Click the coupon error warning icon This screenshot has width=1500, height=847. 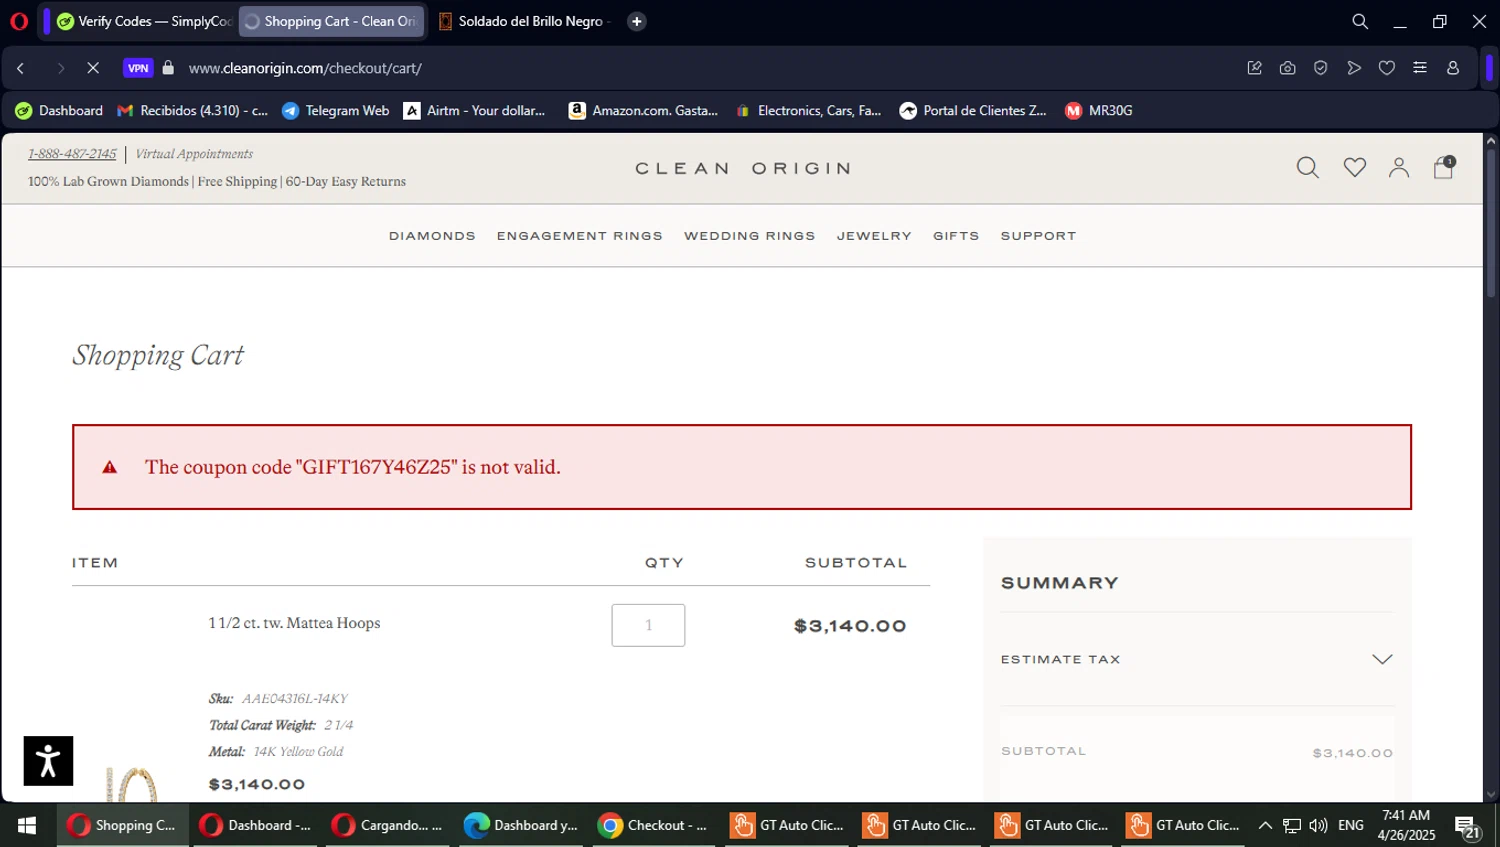click(x=110, y=467)
